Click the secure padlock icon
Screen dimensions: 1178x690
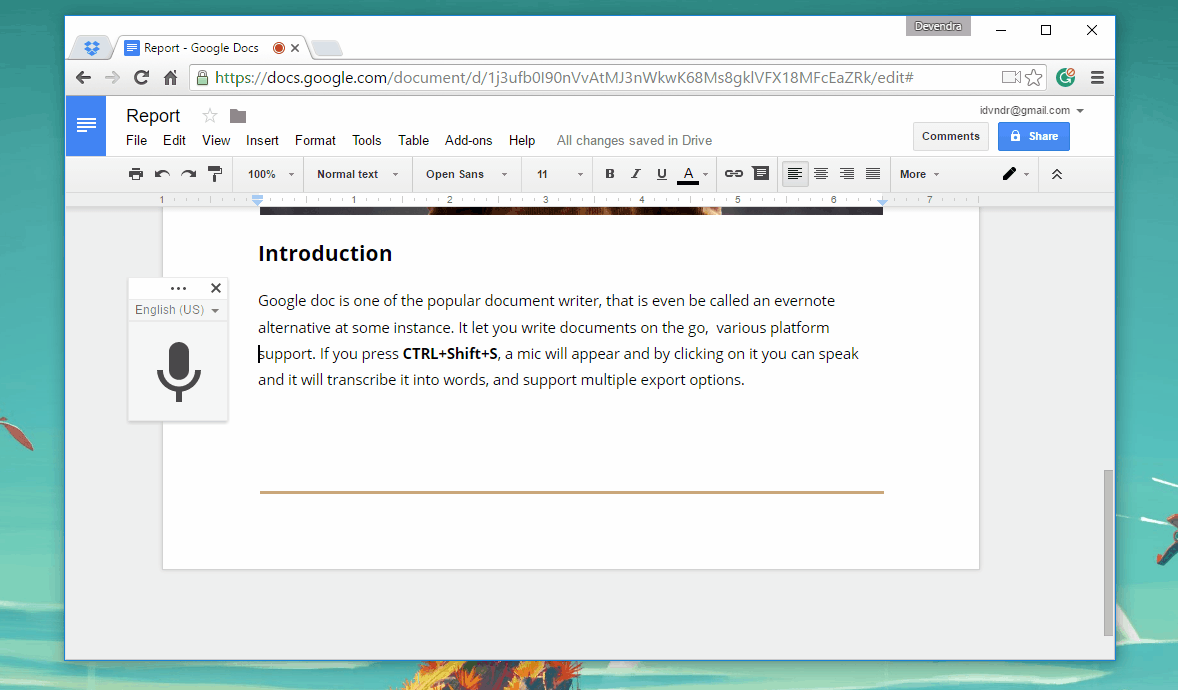[x=202, y=77]
